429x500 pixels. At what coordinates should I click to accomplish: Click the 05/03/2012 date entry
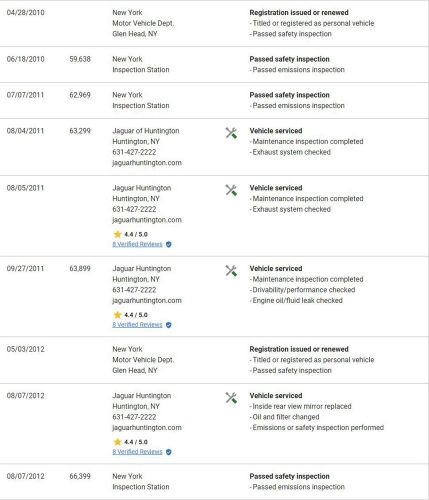(x=25, y=349)
